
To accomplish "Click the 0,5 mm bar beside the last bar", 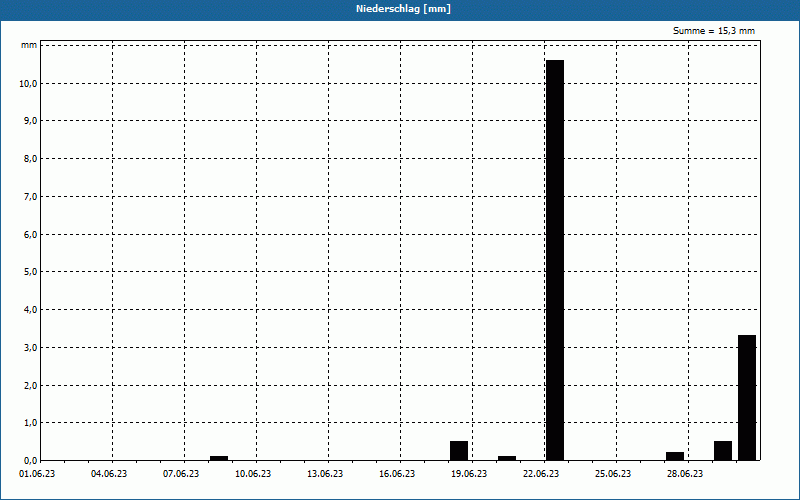I will tap(723, 451).
